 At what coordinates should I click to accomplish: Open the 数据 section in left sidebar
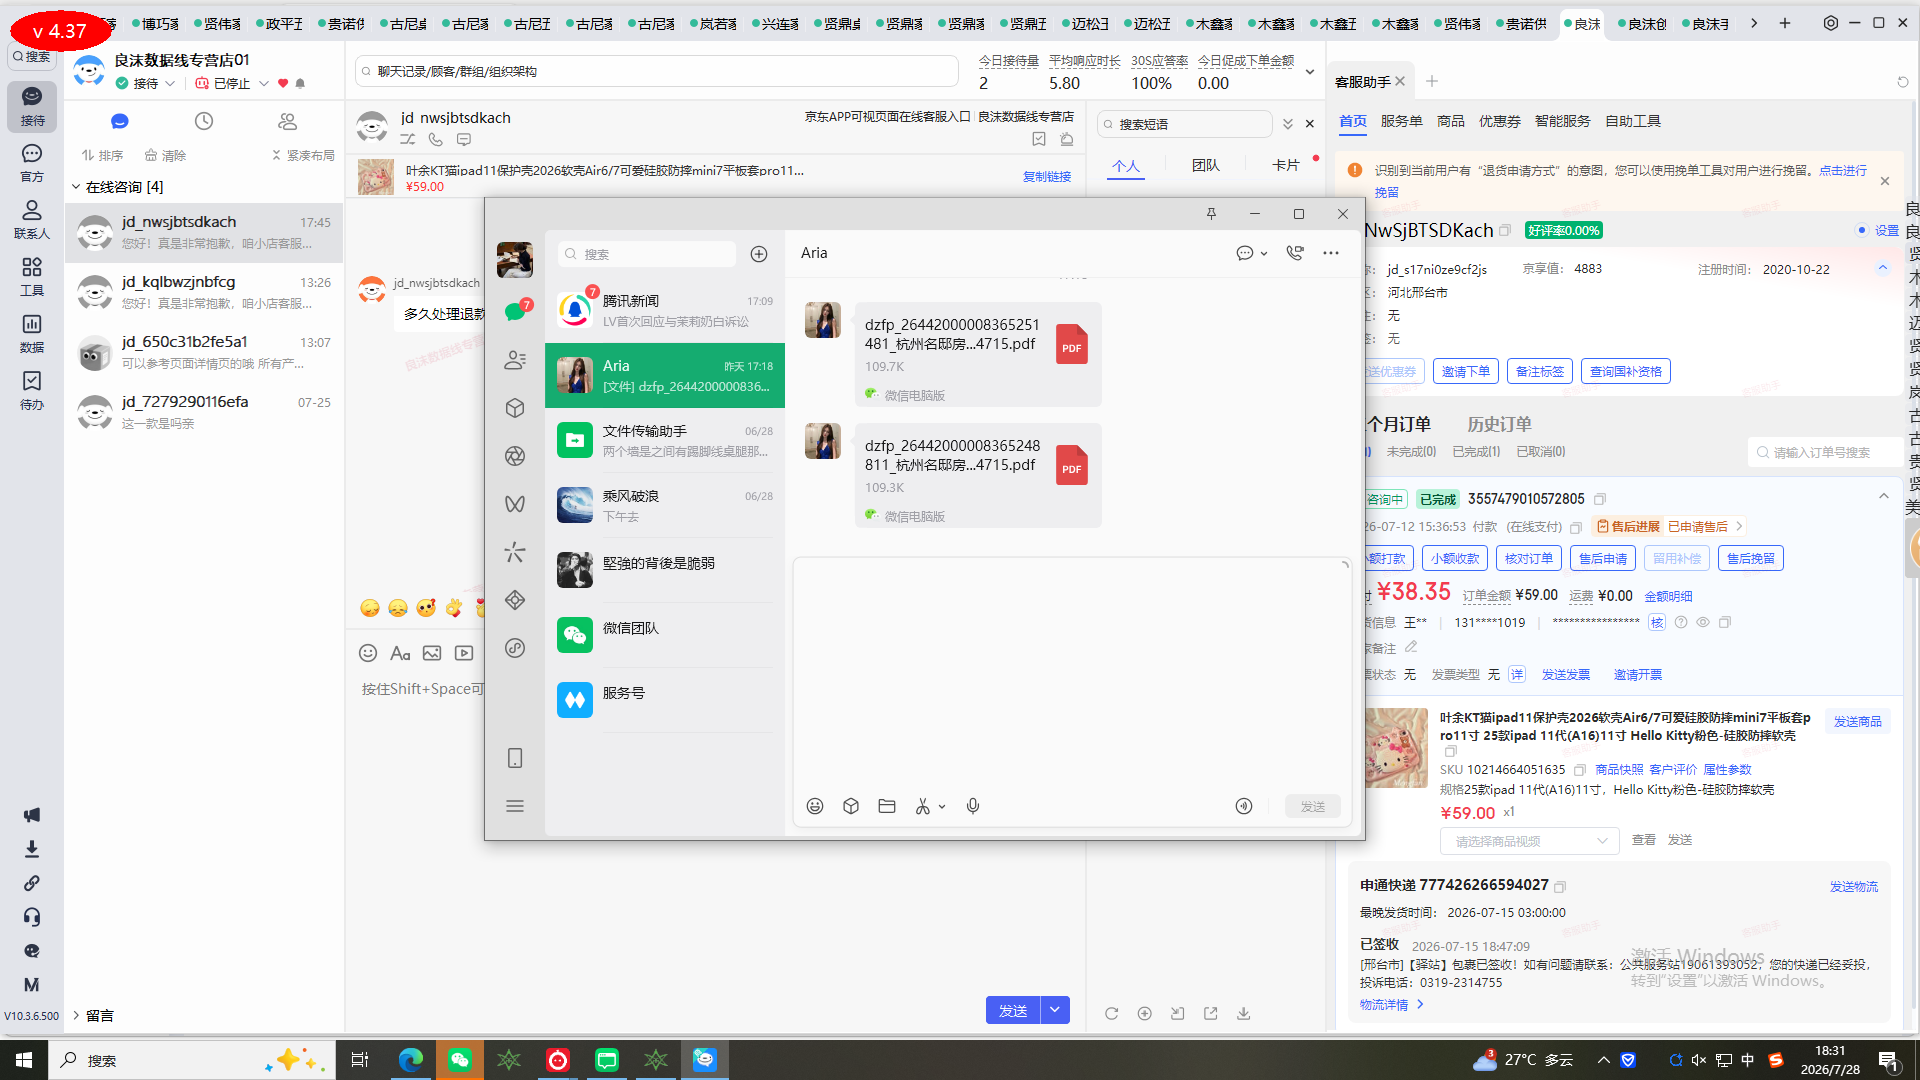click(32, 333)
